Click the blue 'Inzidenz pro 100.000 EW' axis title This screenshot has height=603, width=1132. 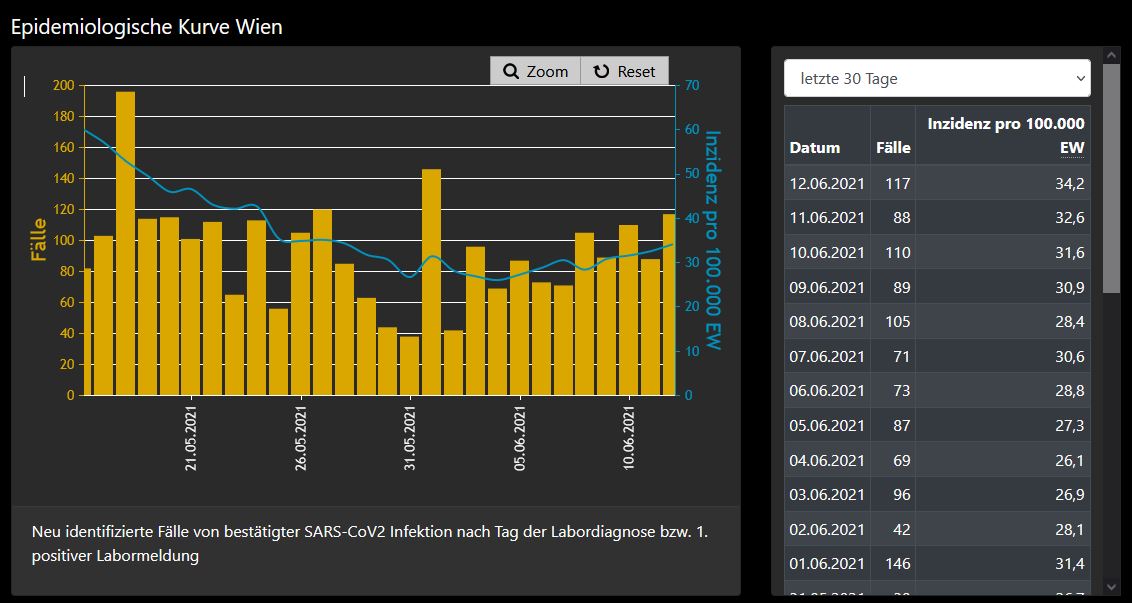(713, 240)
